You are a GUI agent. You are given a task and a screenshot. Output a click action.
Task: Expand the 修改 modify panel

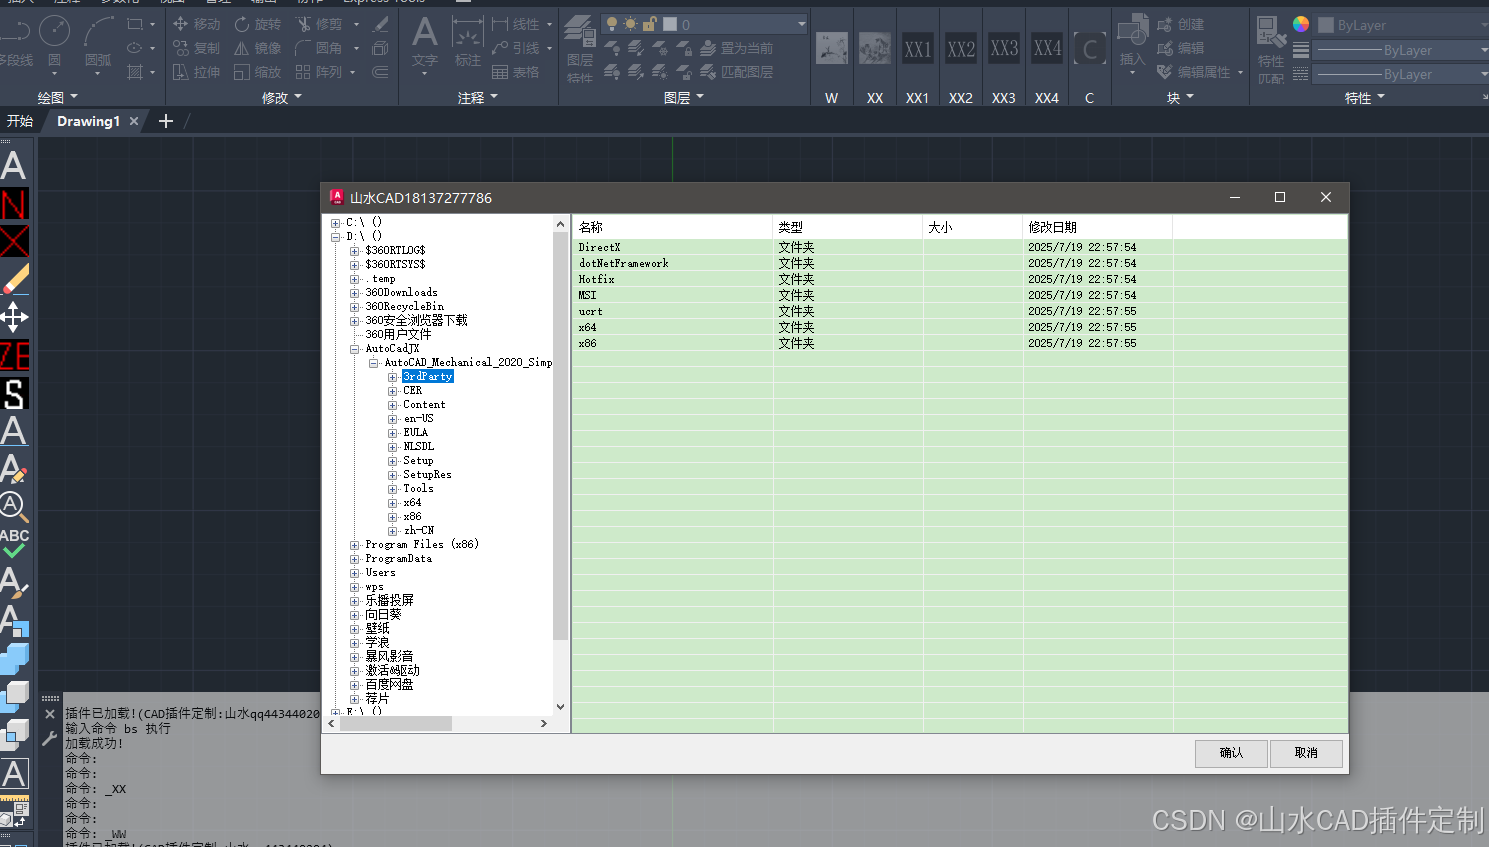(282, 97)
